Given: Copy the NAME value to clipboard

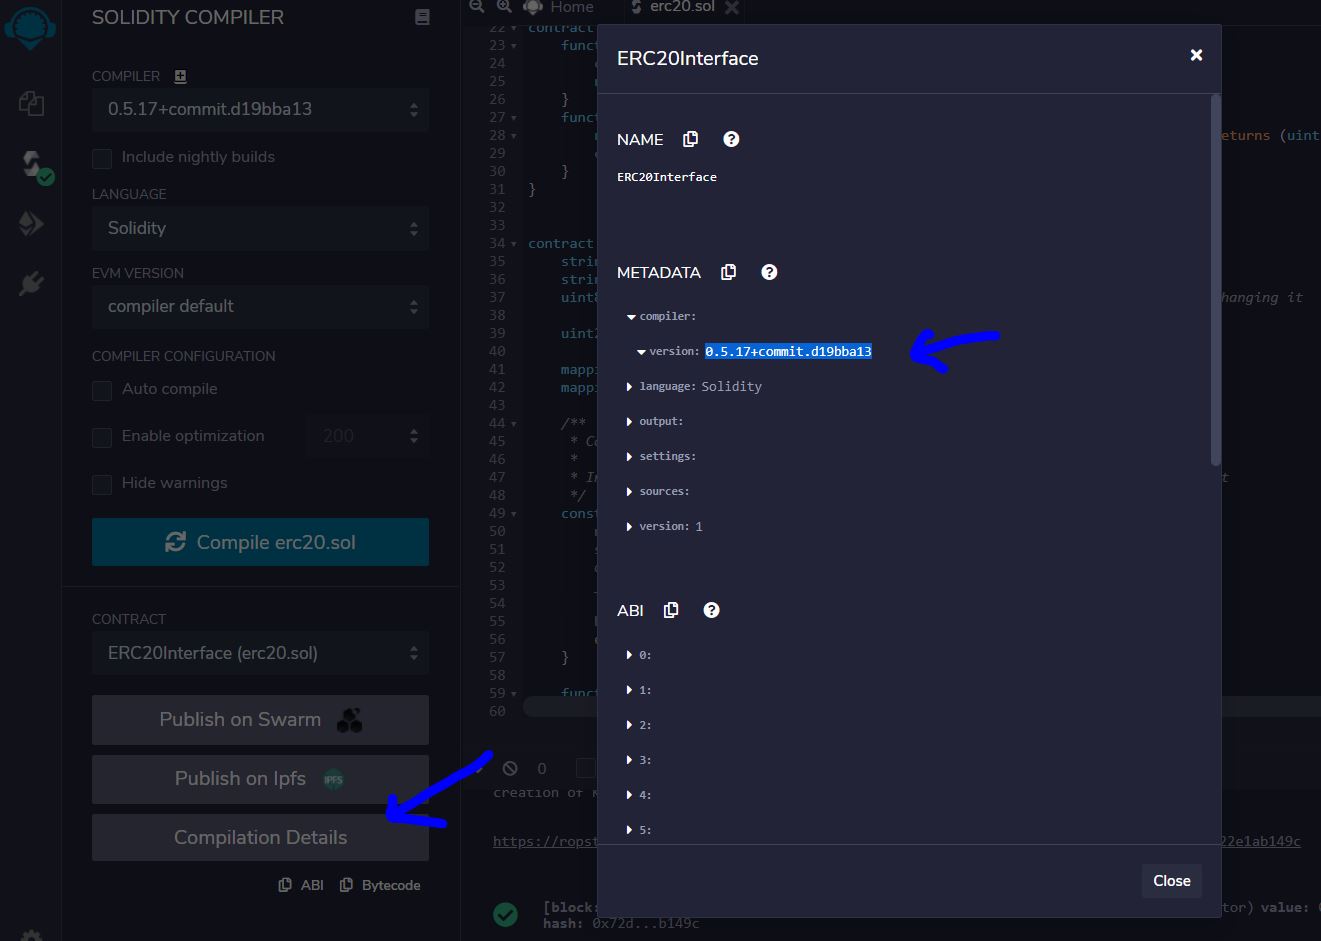Looking at the screenshot, I should tap(690, 139).
